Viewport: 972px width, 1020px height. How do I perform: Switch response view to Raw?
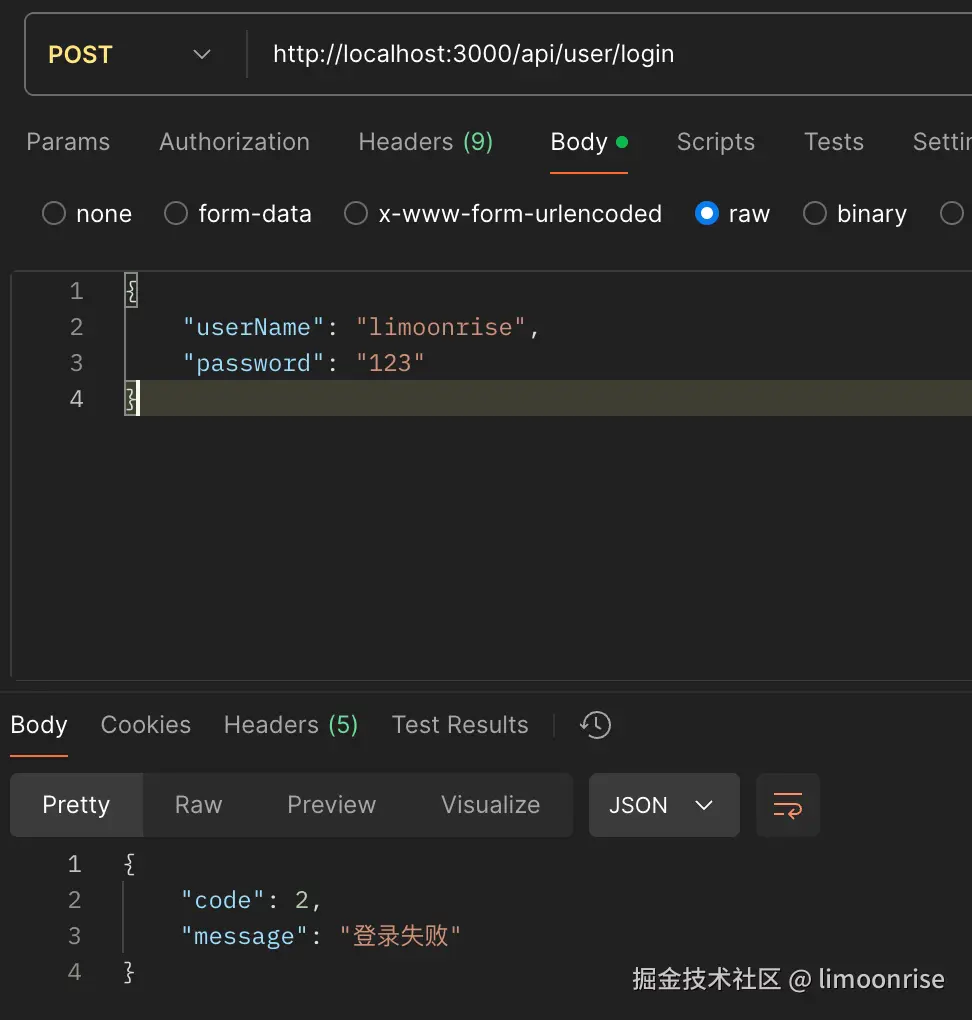coord(198,805)
